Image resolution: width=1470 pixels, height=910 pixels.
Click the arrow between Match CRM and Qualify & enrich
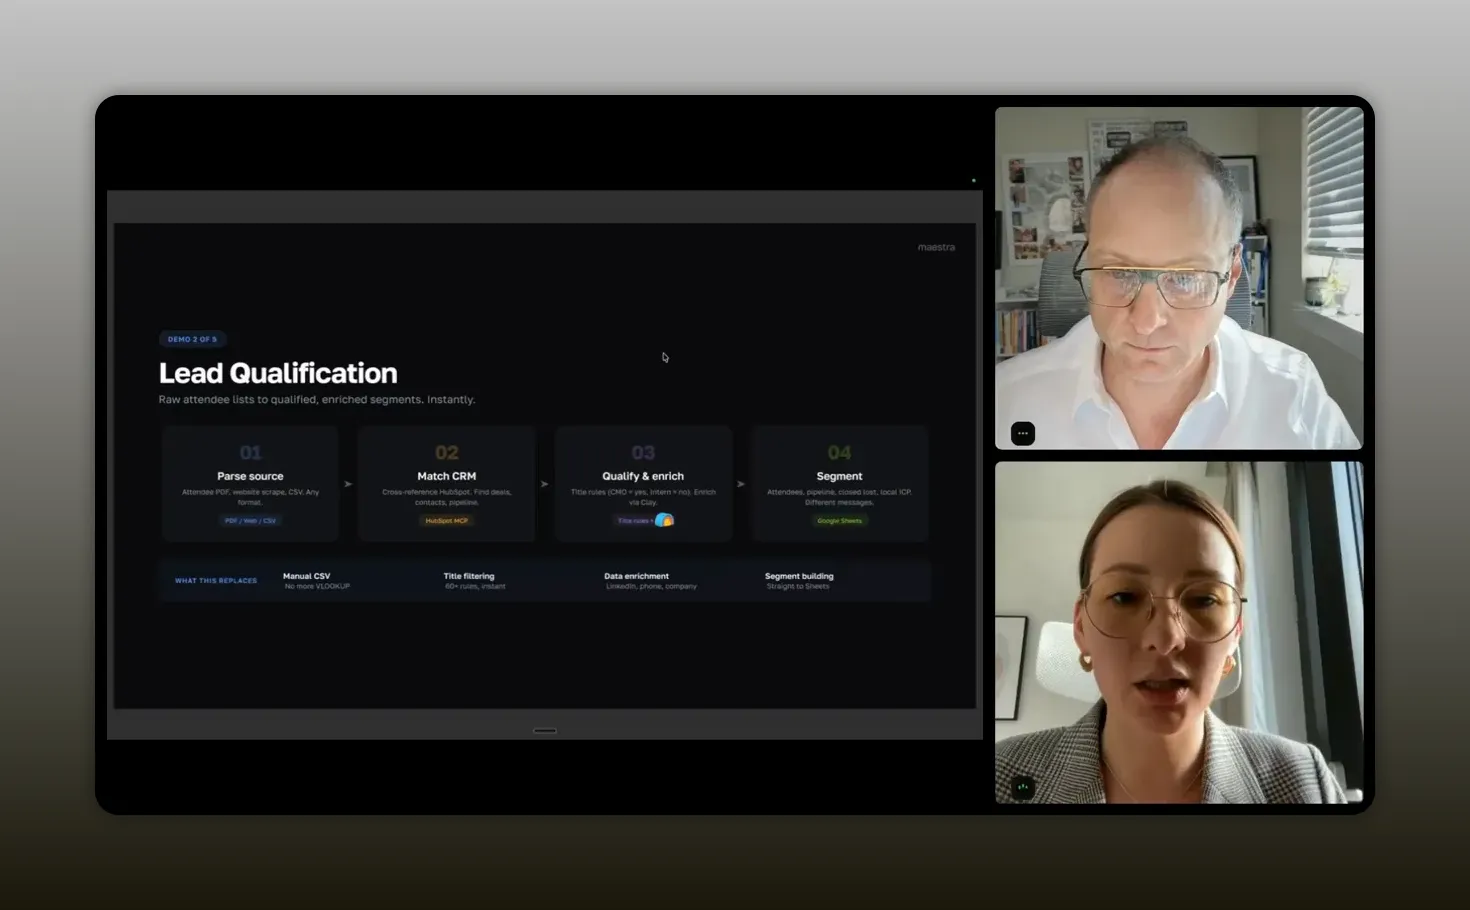[x=544, y=484]
